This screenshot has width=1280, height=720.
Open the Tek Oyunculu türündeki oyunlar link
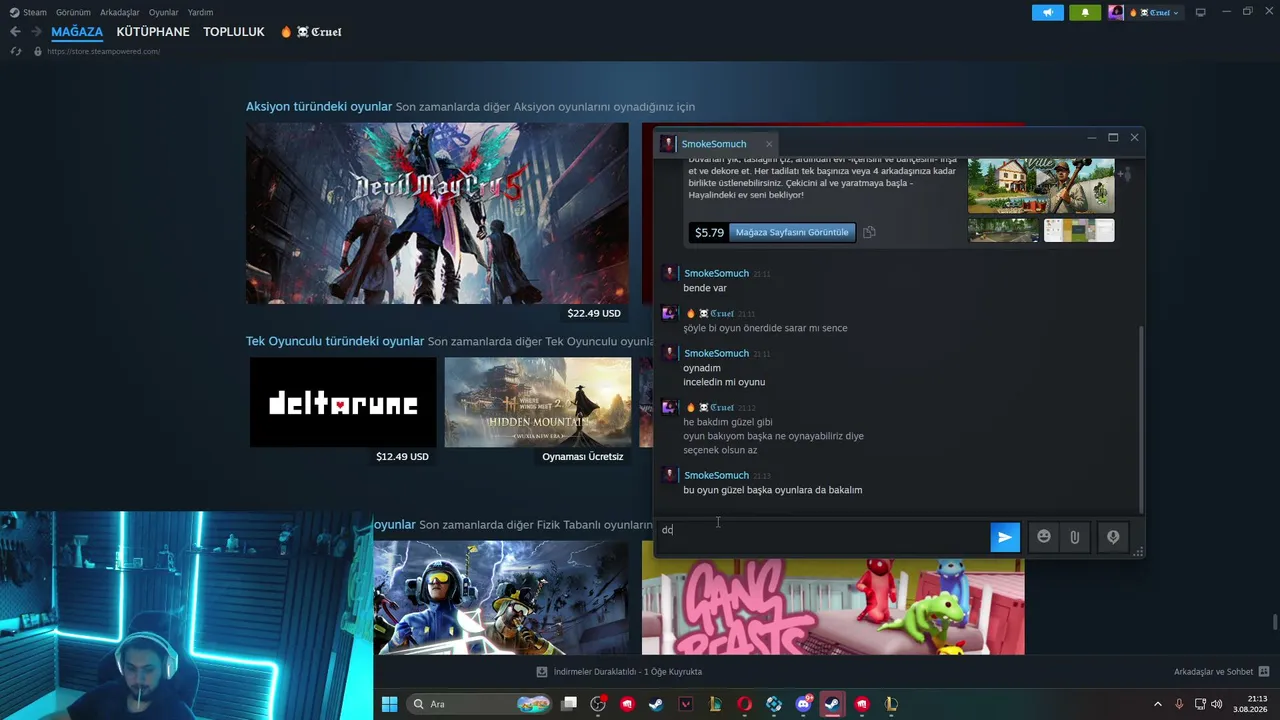coord(335,341)
